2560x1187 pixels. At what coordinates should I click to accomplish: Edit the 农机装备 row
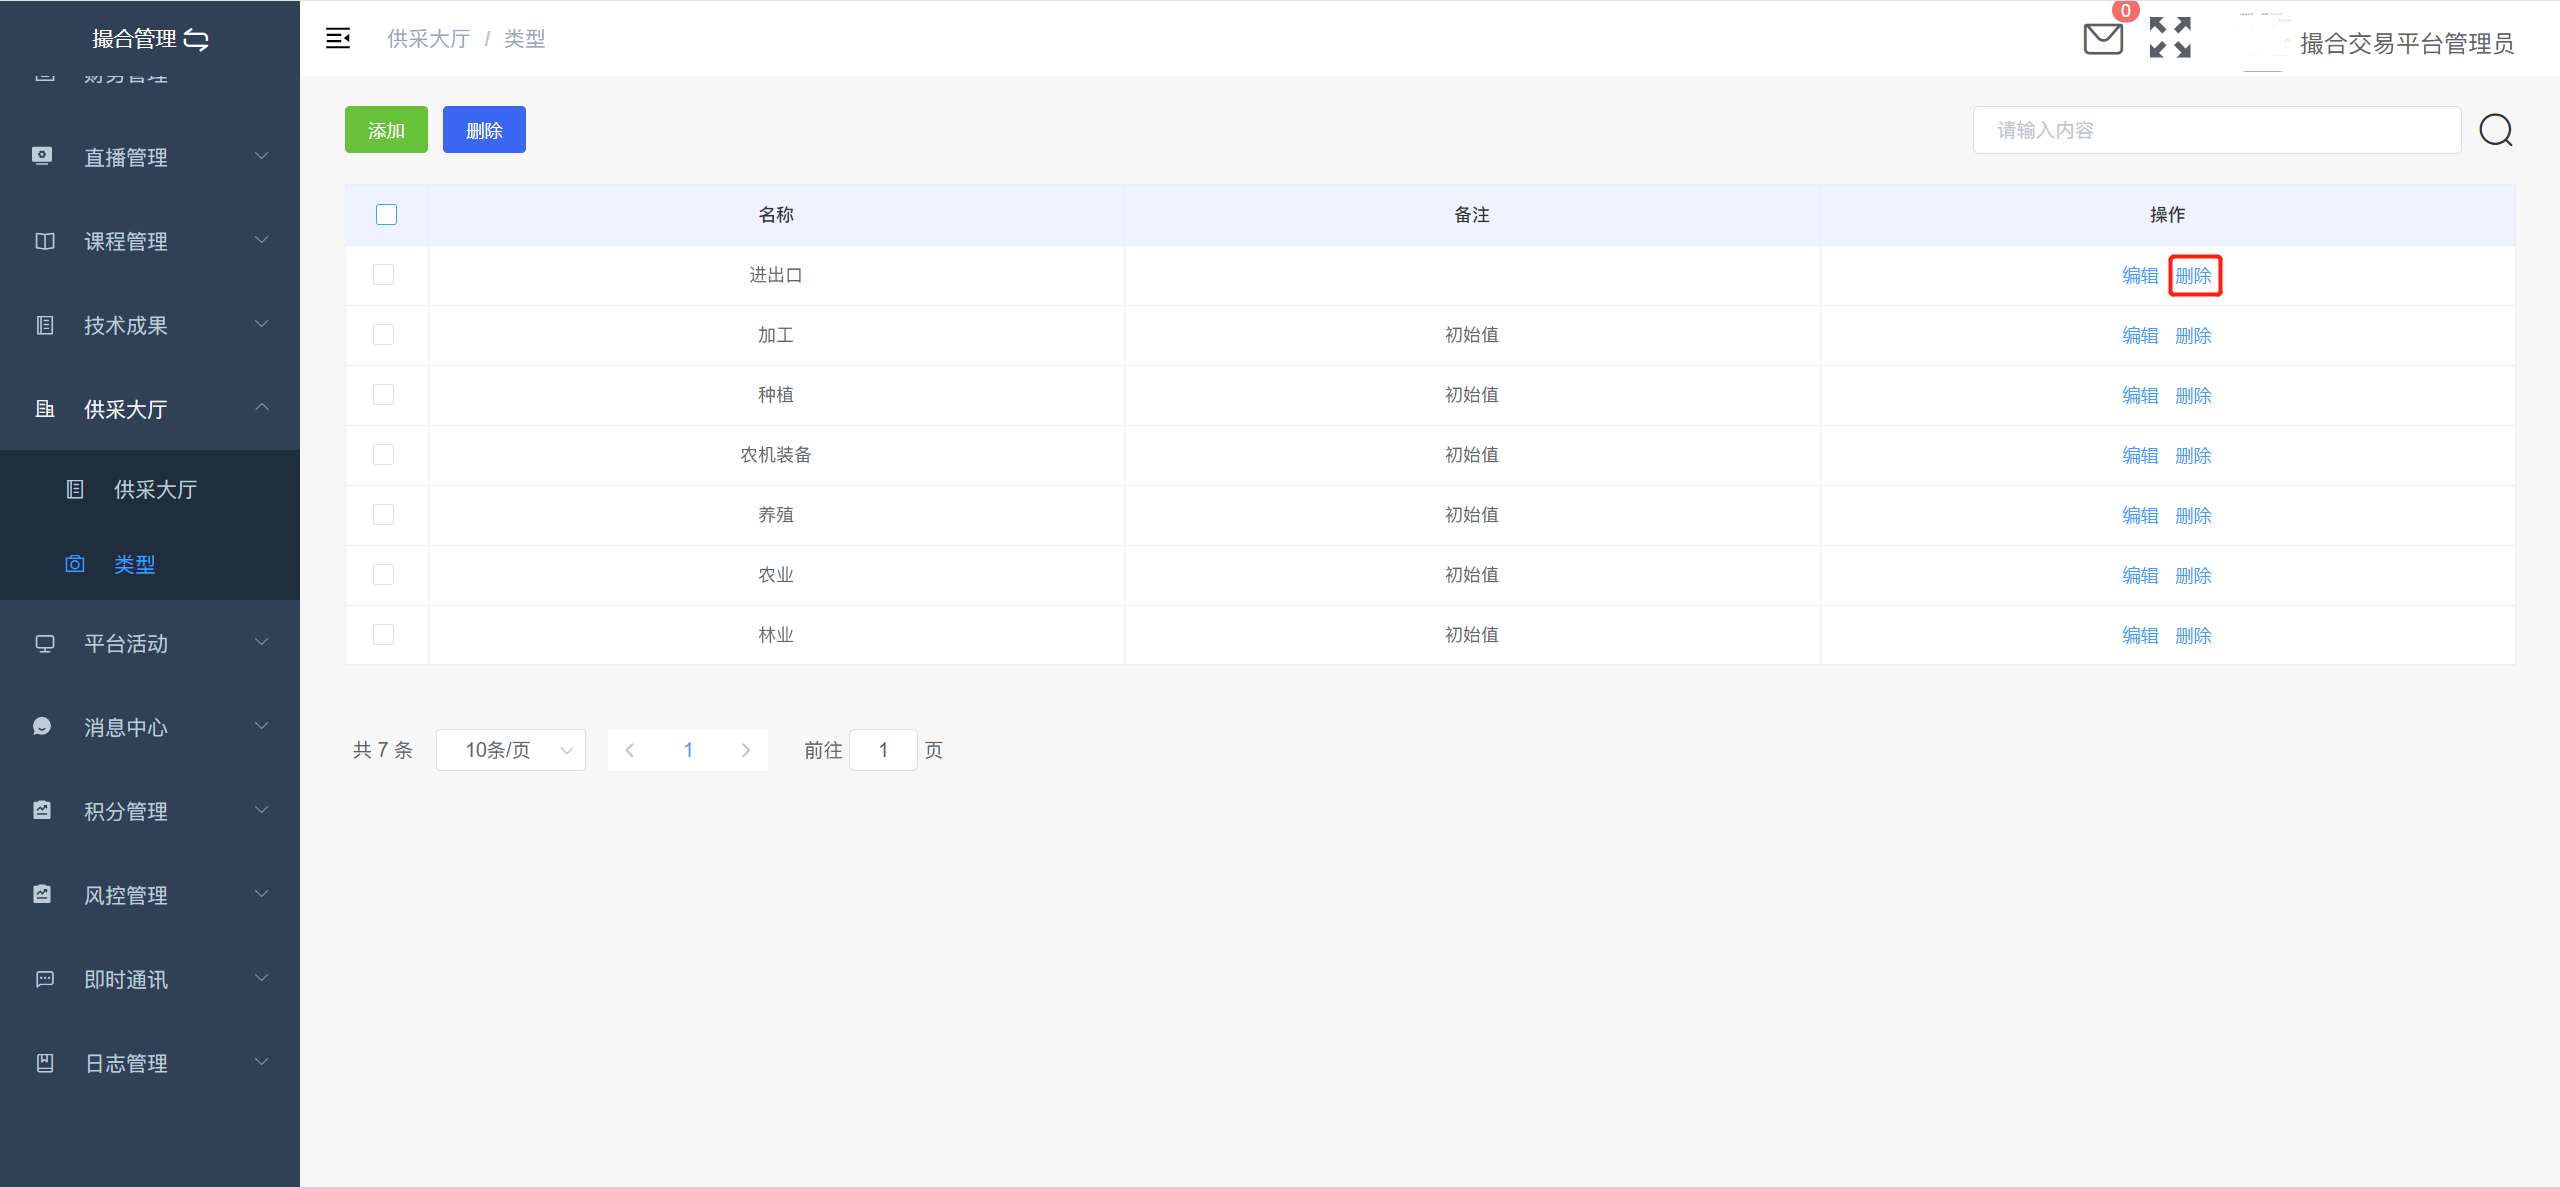click(x=2140, y=455)
